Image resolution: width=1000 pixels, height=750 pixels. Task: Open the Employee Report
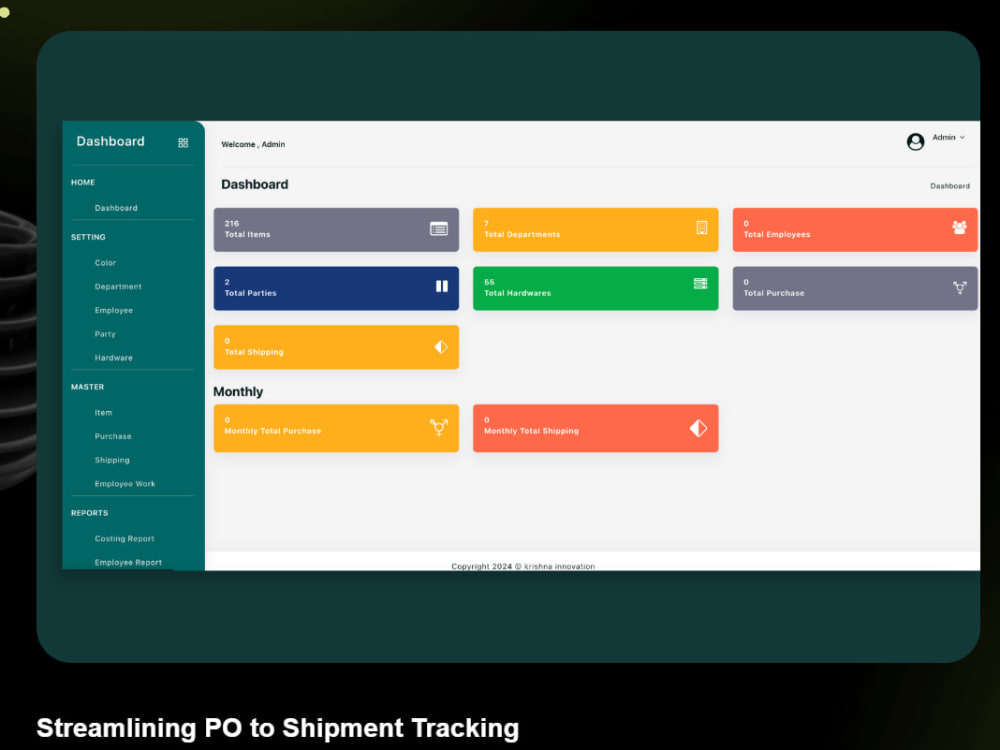[x=128, y=562]
